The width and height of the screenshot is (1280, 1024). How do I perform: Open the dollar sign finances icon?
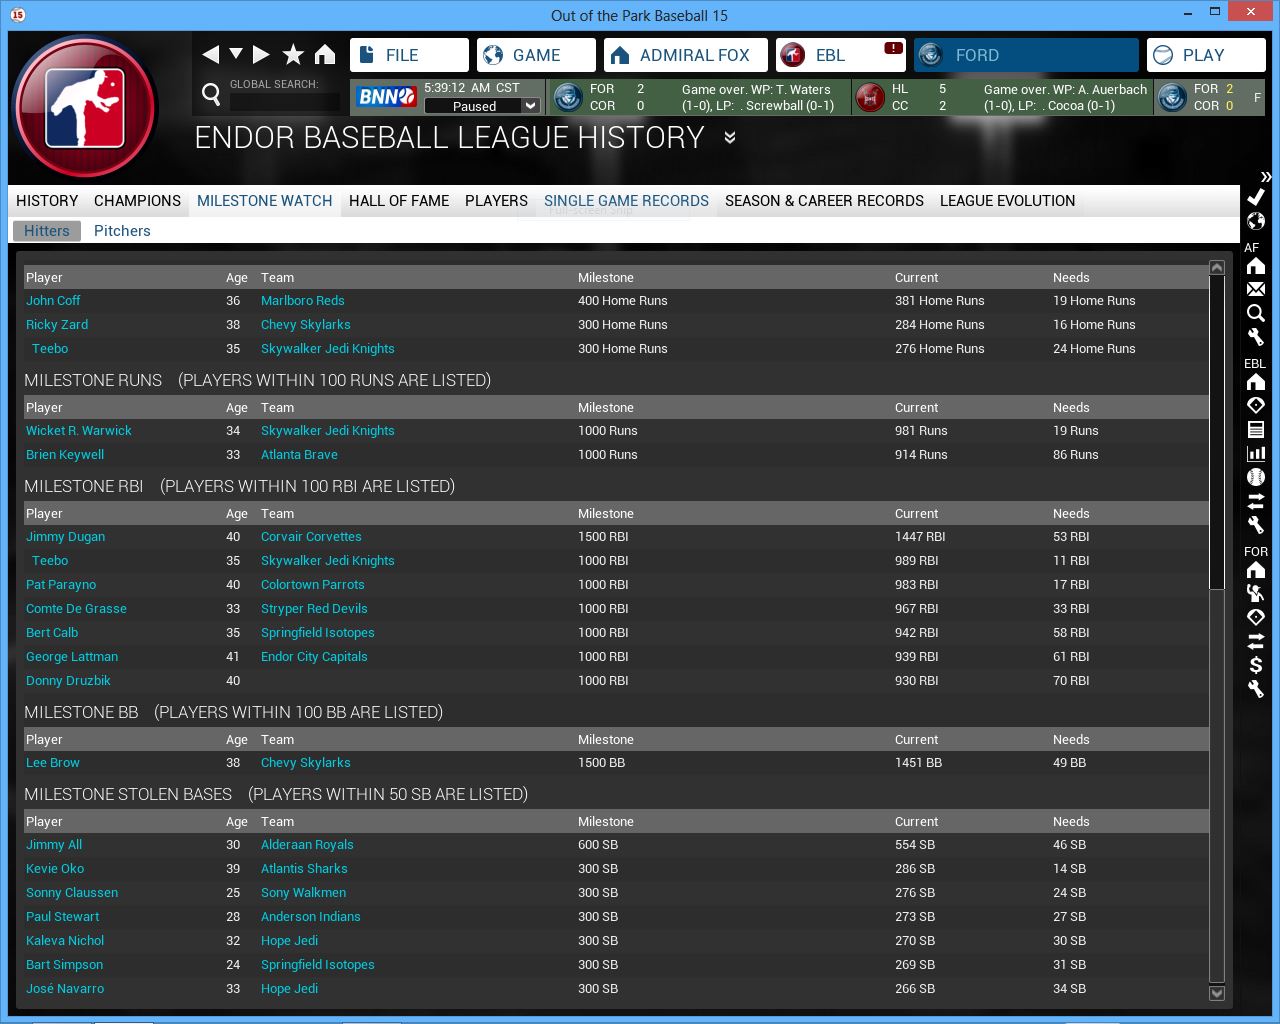1256,665
